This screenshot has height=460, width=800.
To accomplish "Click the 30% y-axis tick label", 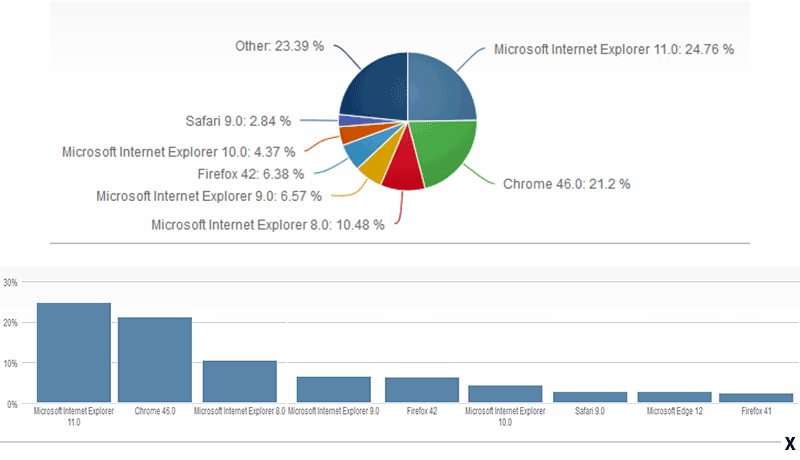I will pos(10,283).
